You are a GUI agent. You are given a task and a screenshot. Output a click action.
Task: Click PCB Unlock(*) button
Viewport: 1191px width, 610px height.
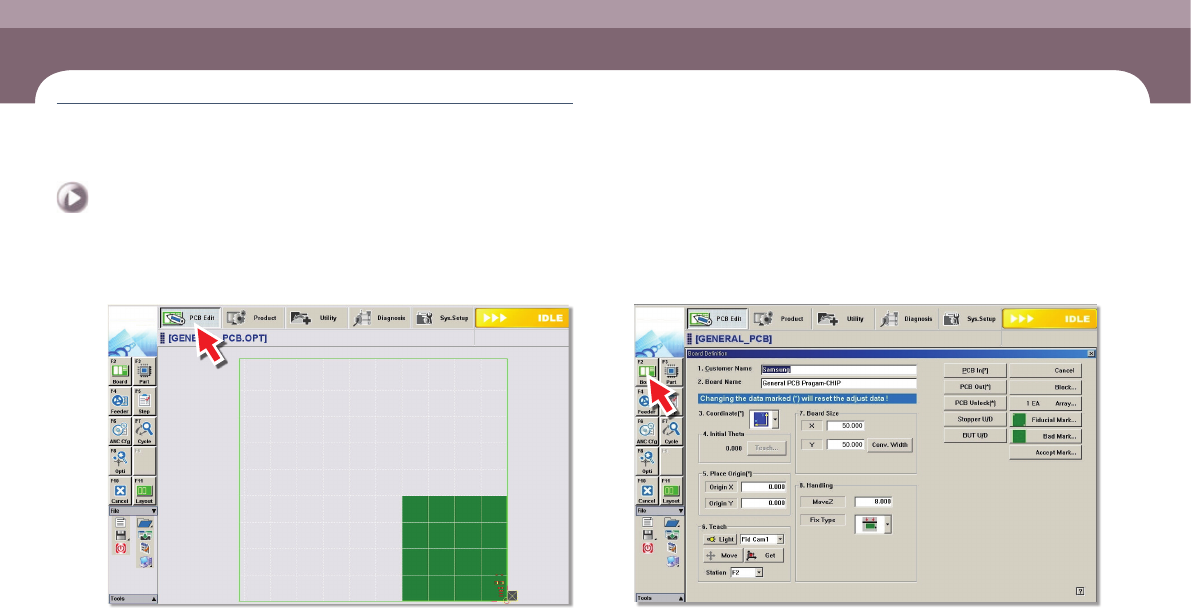point(975,403)
